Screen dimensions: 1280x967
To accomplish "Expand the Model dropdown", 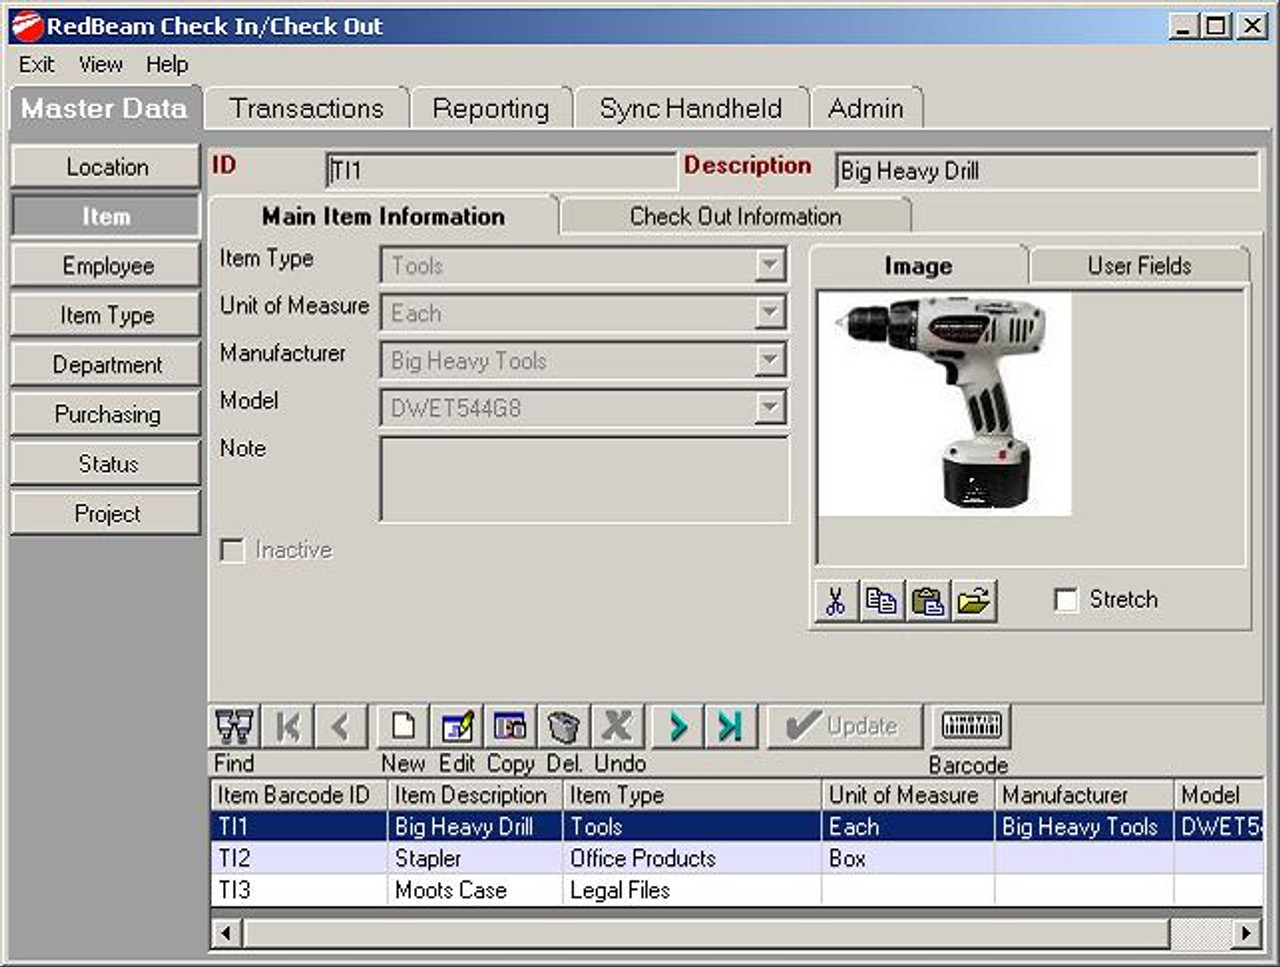I will [769, 408].
